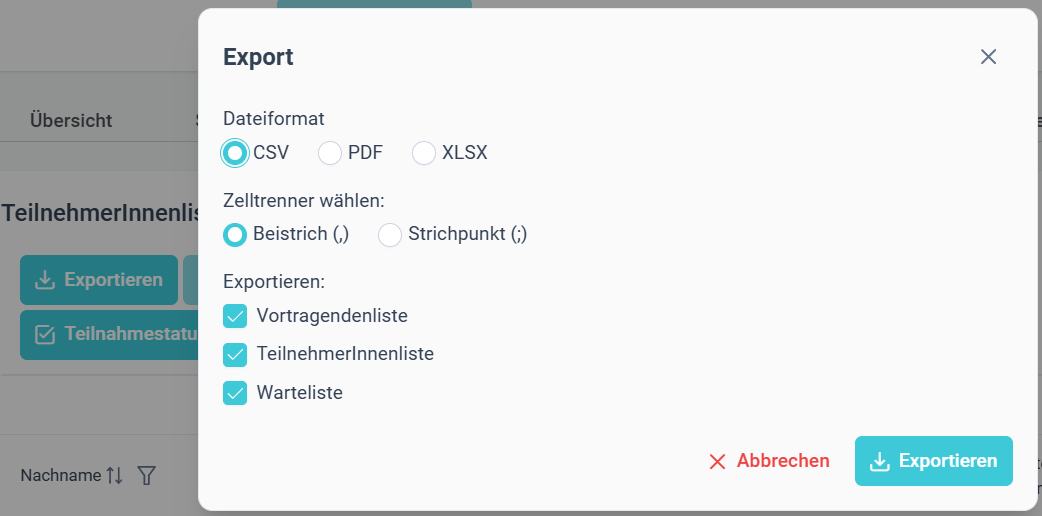Untick the Warteliste checkbox
The height and width of the screenshot is (516, 1042).
click(x=235, y=393)
